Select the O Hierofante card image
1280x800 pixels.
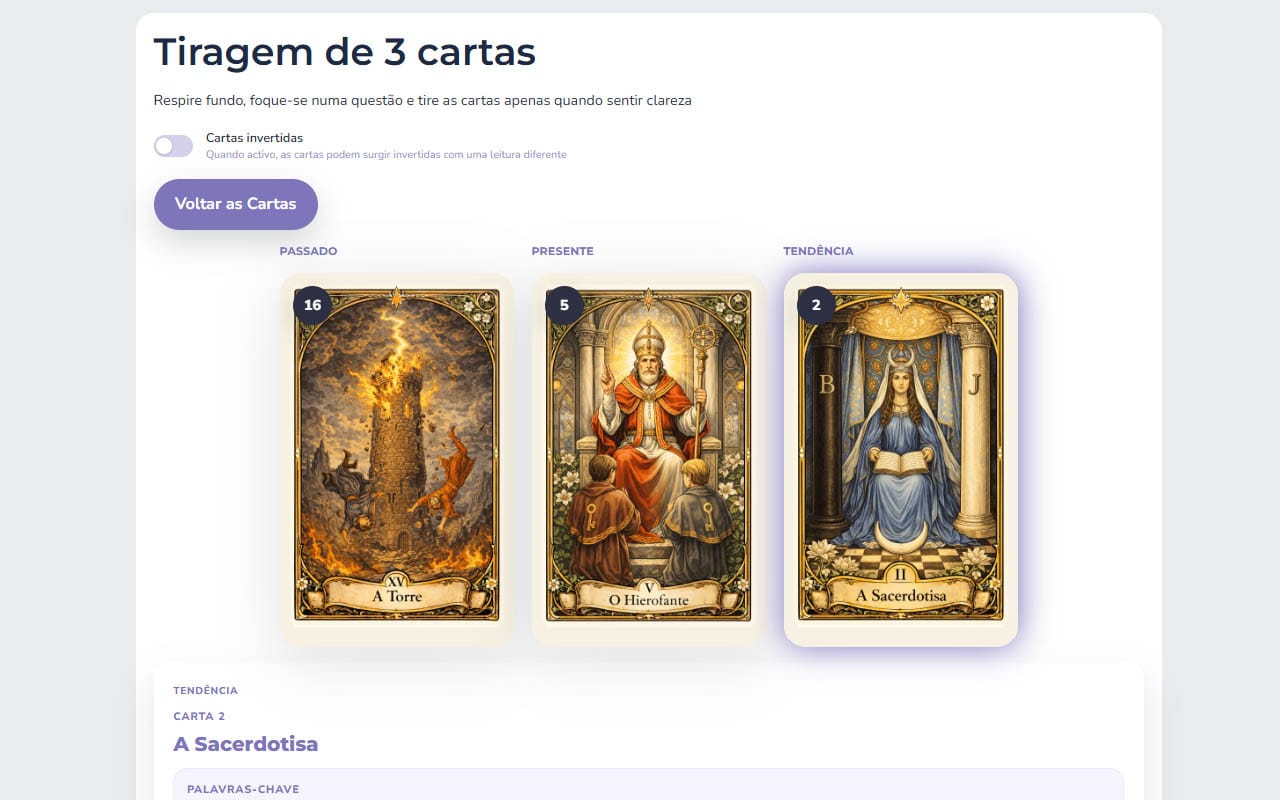pos(649,455)
